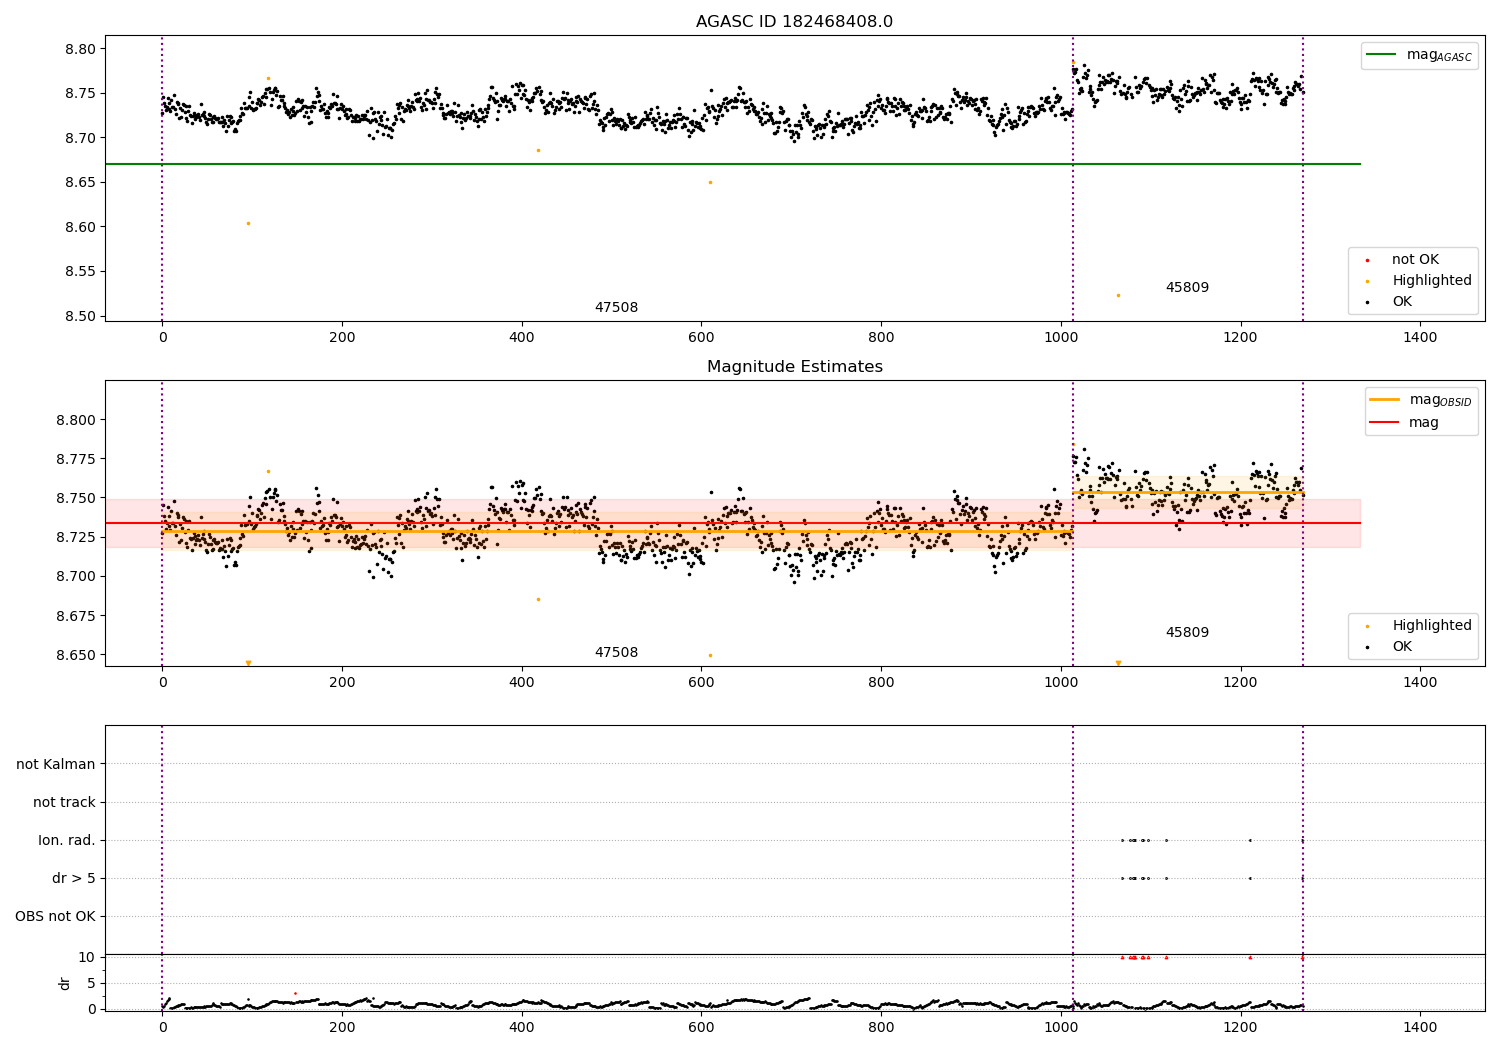Click the 'OBS not OK' row label

[56, 916]
